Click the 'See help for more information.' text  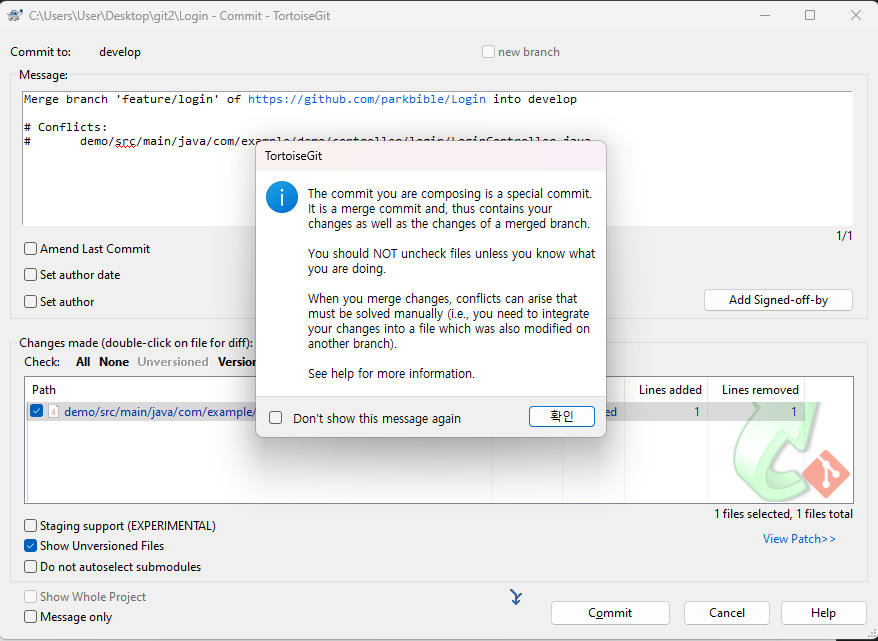pos(391,373)
